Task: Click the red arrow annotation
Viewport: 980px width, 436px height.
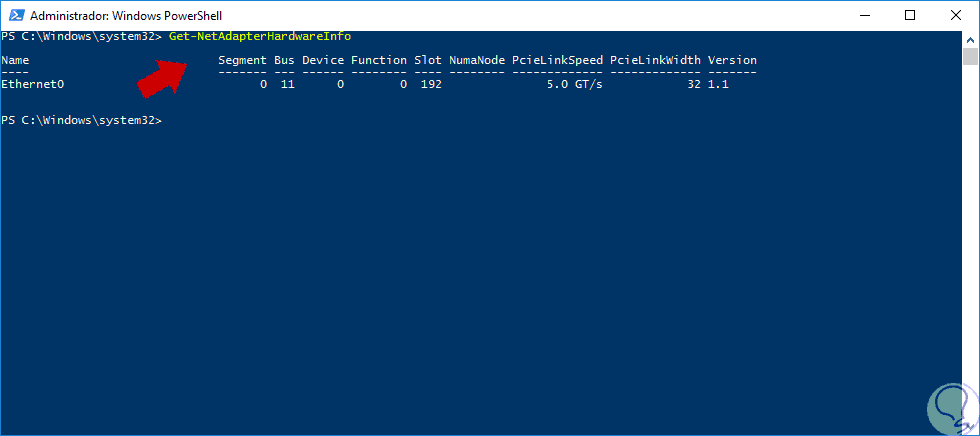Action: tap(165, 76)
